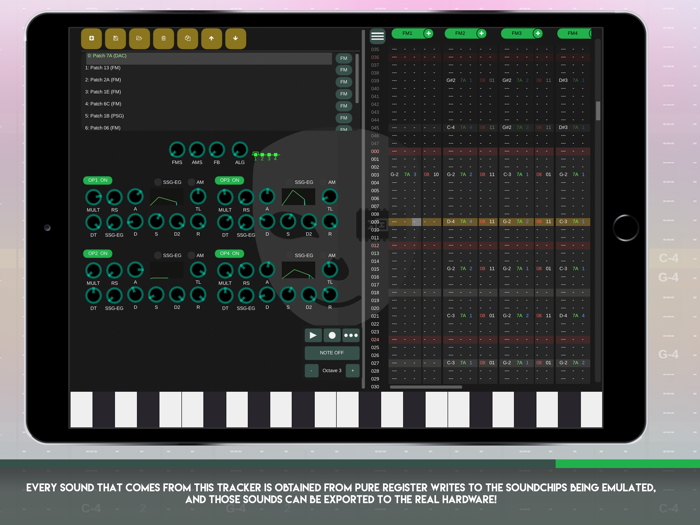This screenshot has width=700, height=525.
Task: Select the FM1 channel header
Action: (x=407, y=33)
